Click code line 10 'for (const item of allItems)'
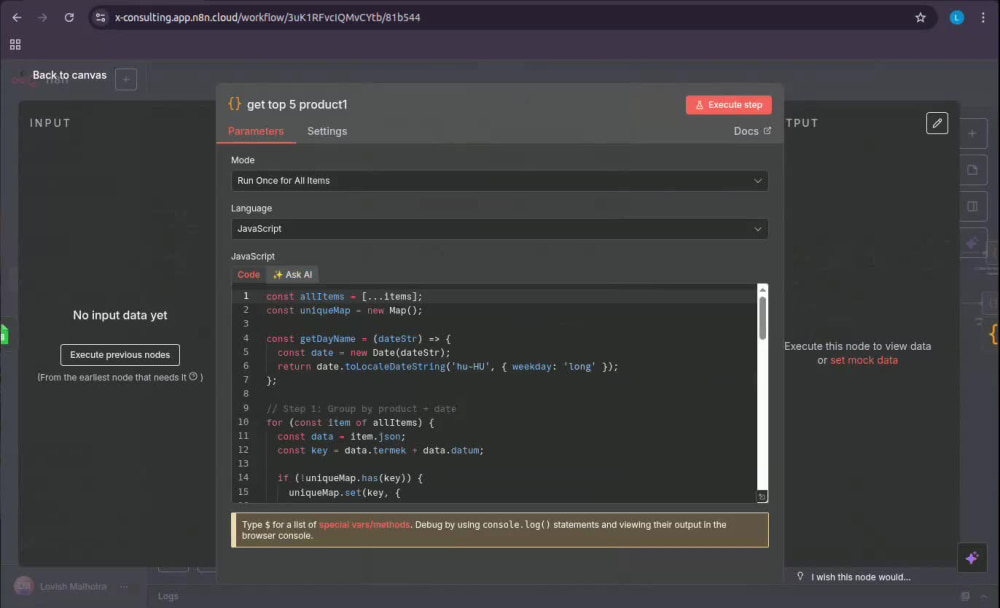 350,423
